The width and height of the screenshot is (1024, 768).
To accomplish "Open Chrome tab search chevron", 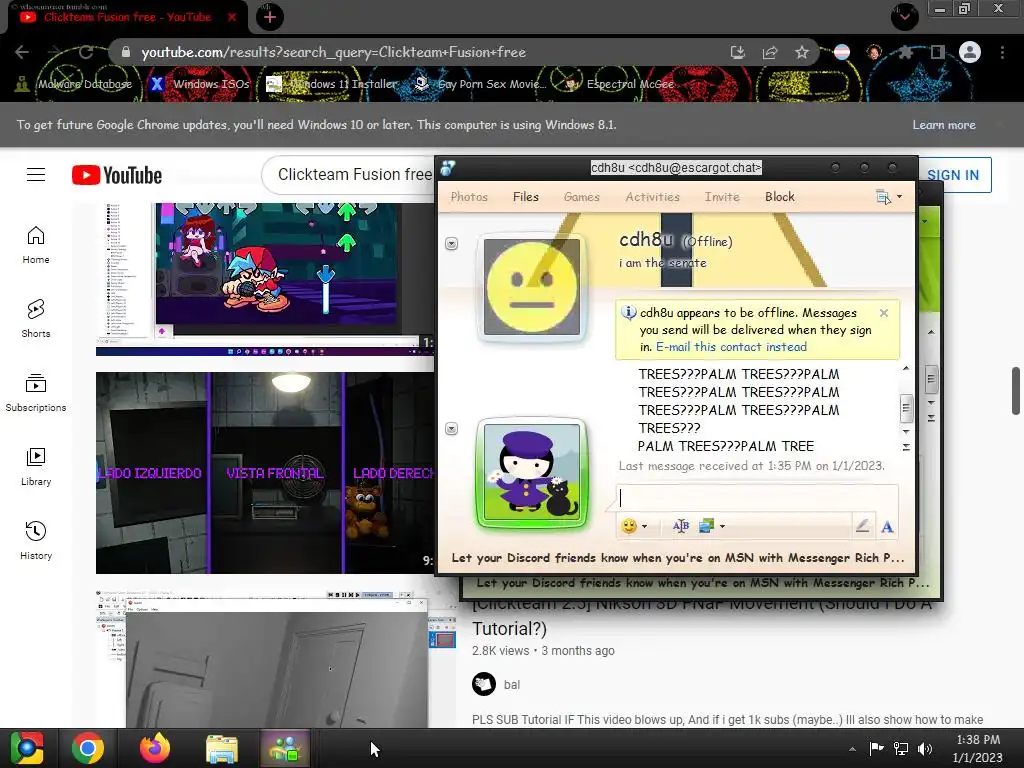I will 904,17.
